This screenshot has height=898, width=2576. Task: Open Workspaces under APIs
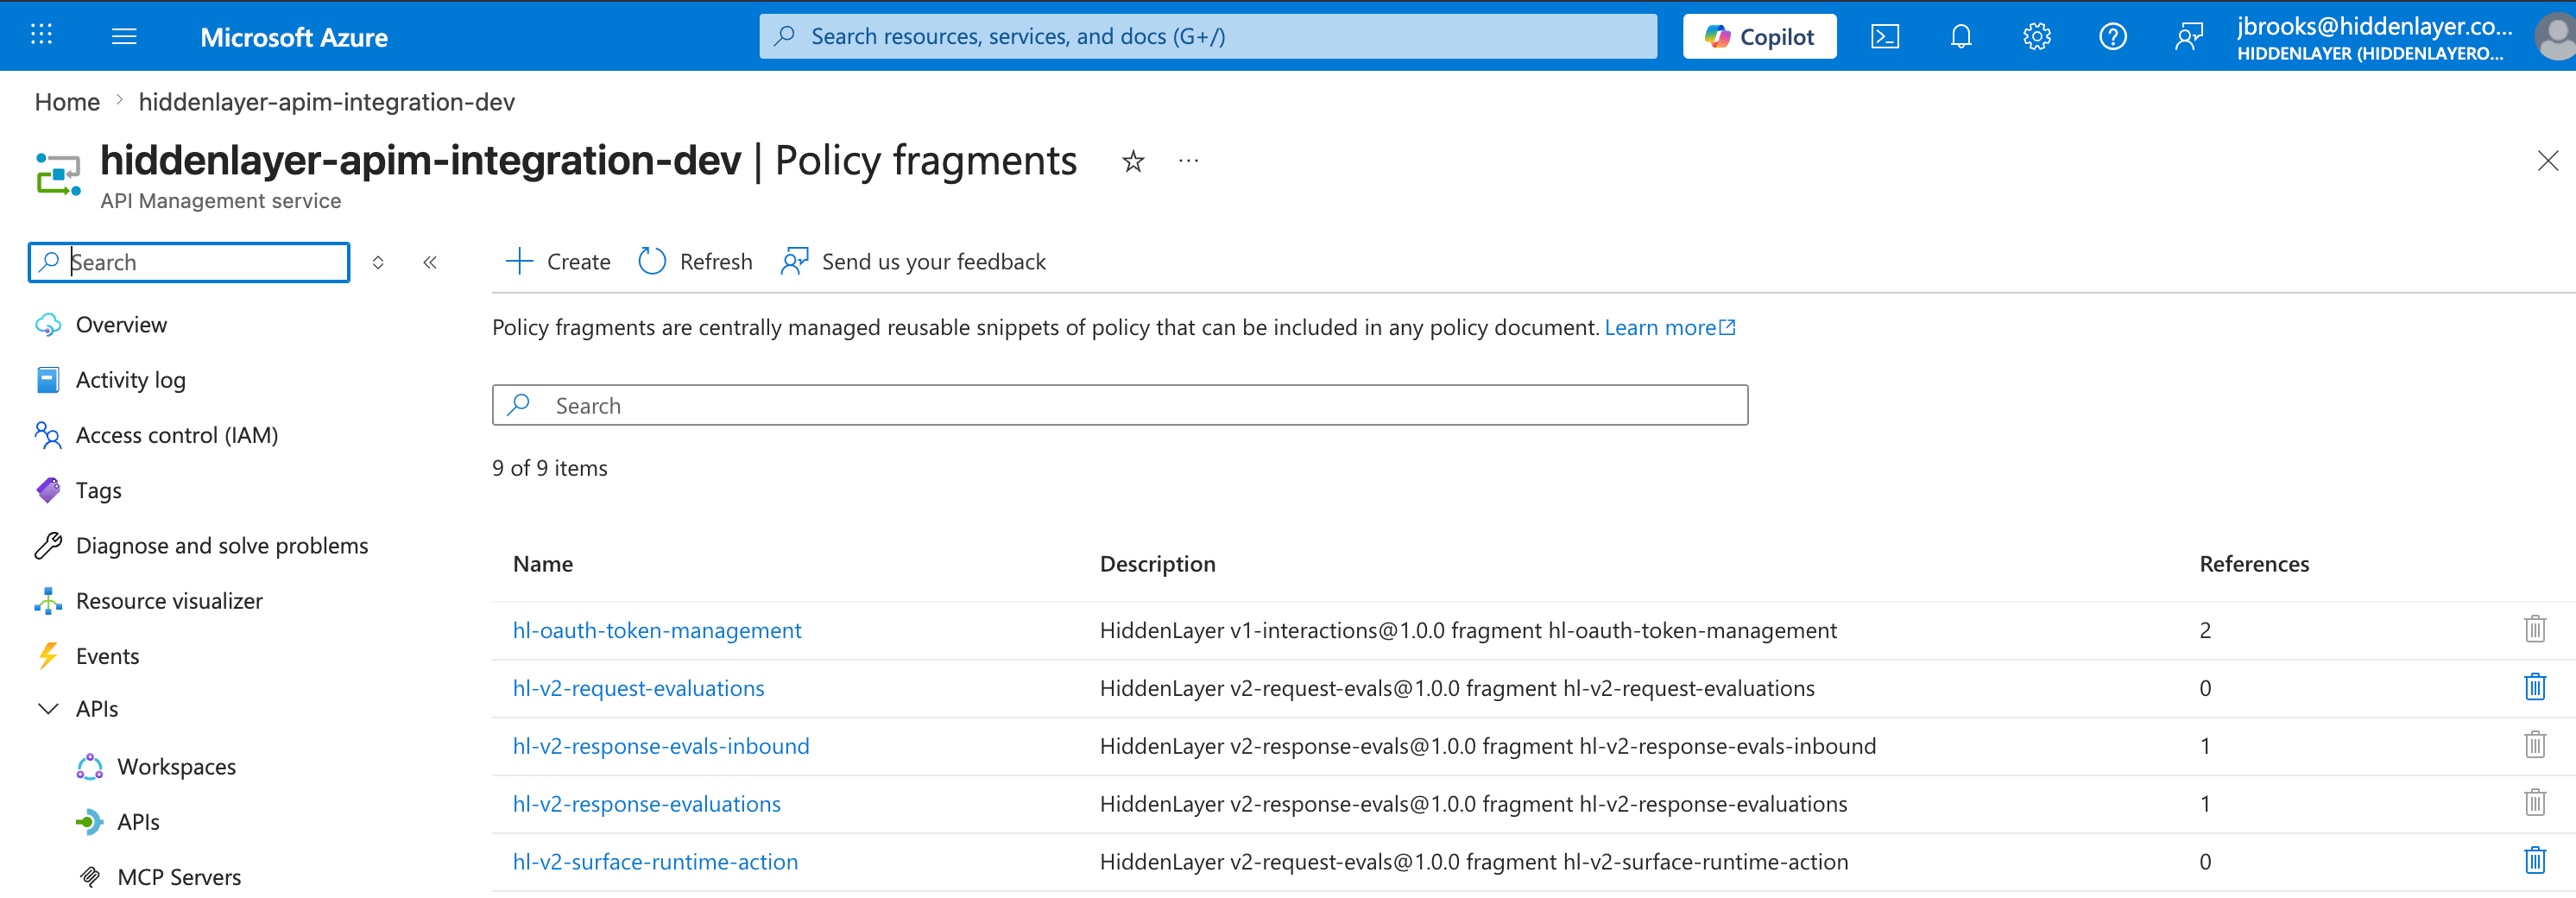(x=176, y=767)
